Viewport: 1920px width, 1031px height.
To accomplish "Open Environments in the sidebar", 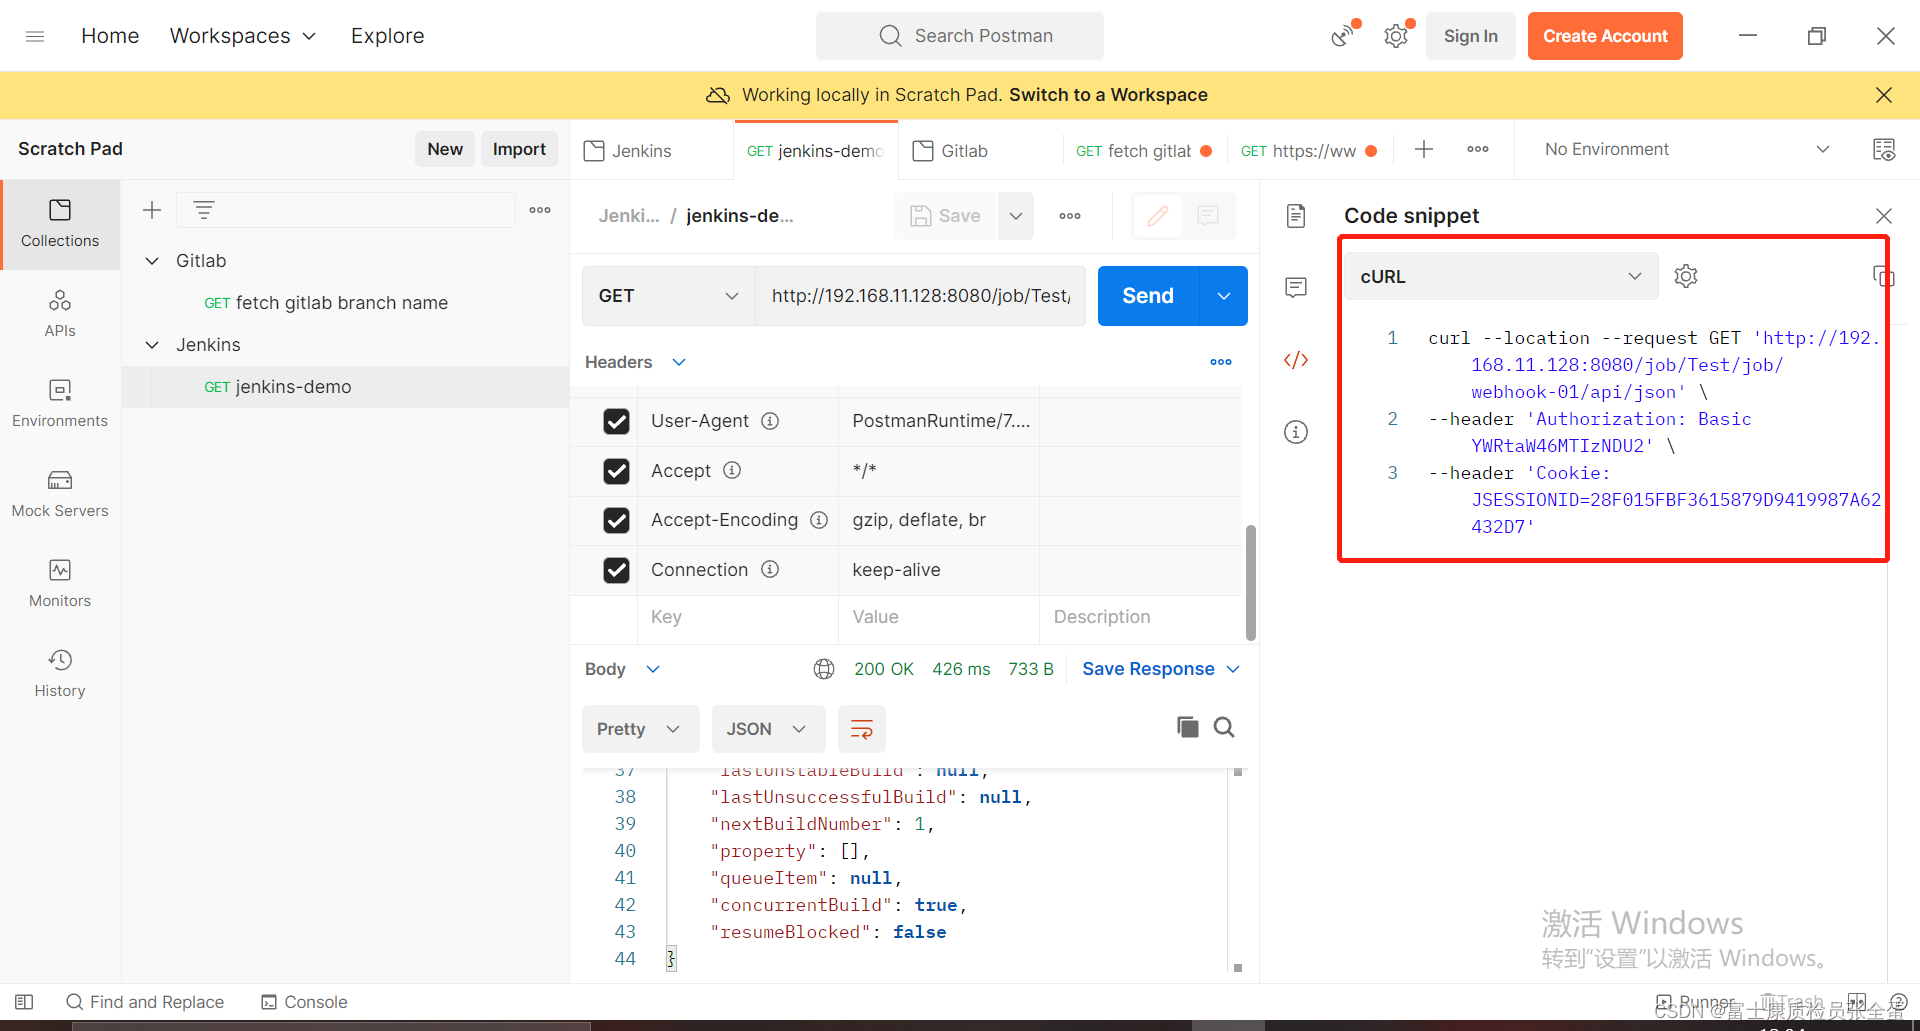I will click(60, 404).
